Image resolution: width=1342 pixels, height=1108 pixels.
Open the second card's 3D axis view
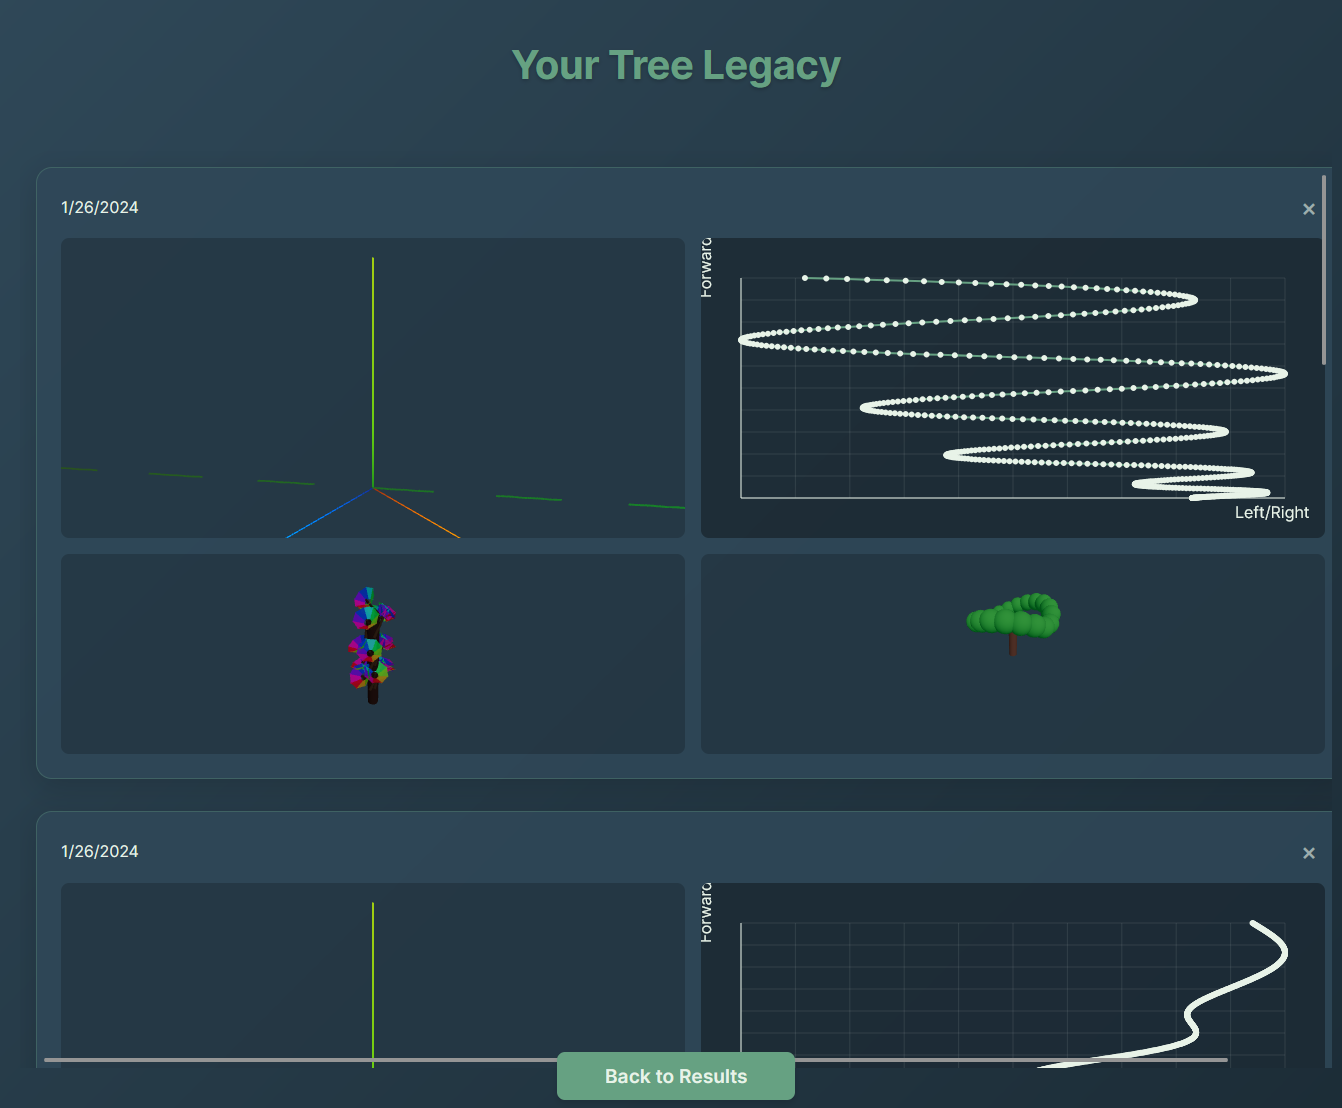pos(373,975)
